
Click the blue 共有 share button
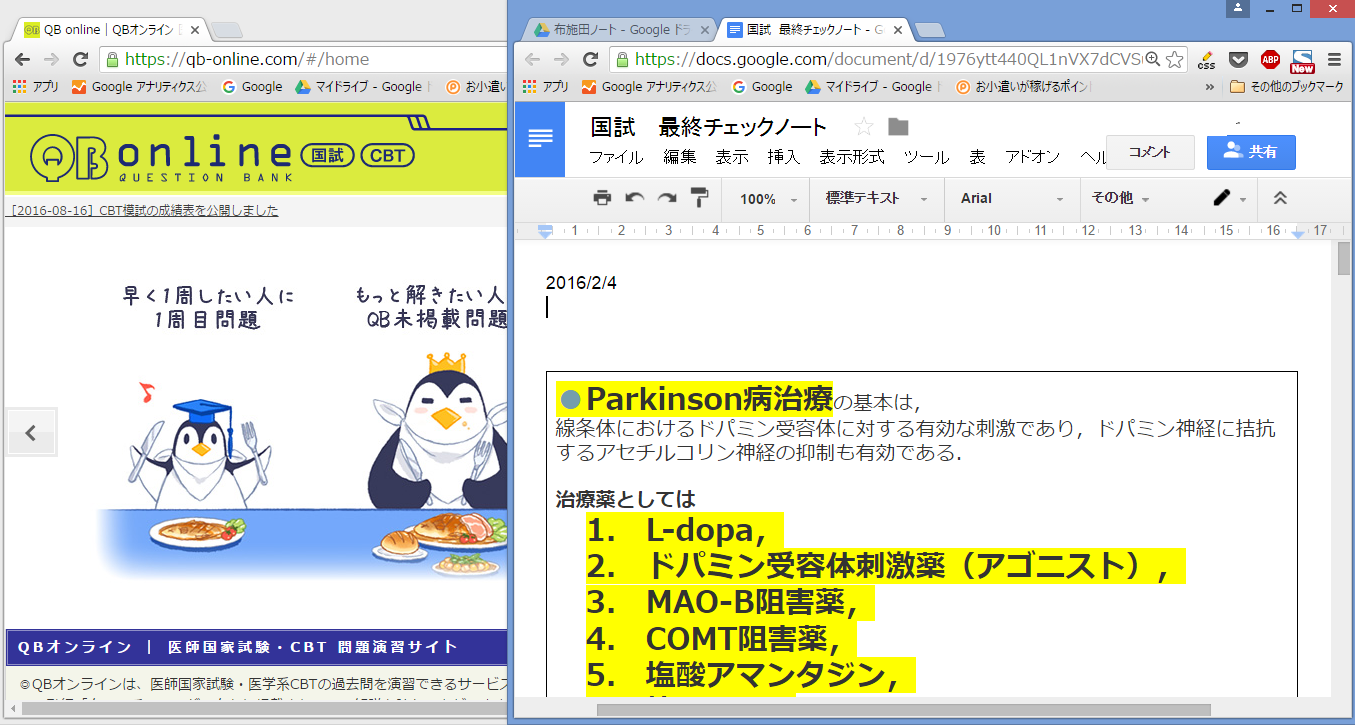tap(1251, 152)
